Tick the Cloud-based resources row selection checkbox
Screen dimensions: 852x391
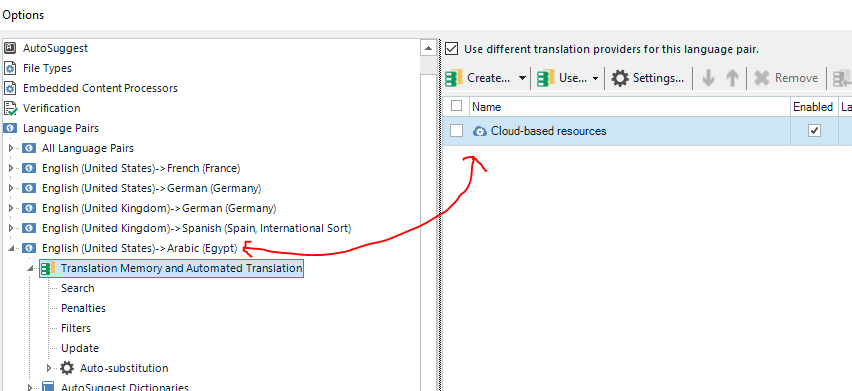457,131
